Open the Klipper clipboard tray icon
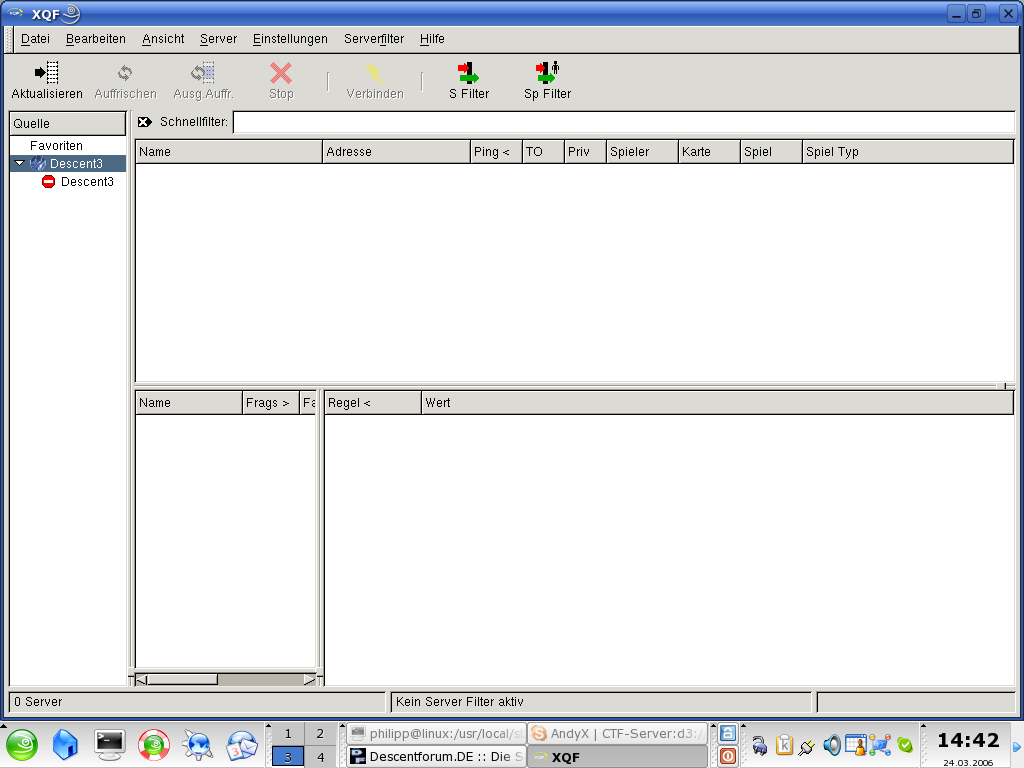The height and width of the screenshot is (768, 1024). pyautogui.click(x=784, y=744)
